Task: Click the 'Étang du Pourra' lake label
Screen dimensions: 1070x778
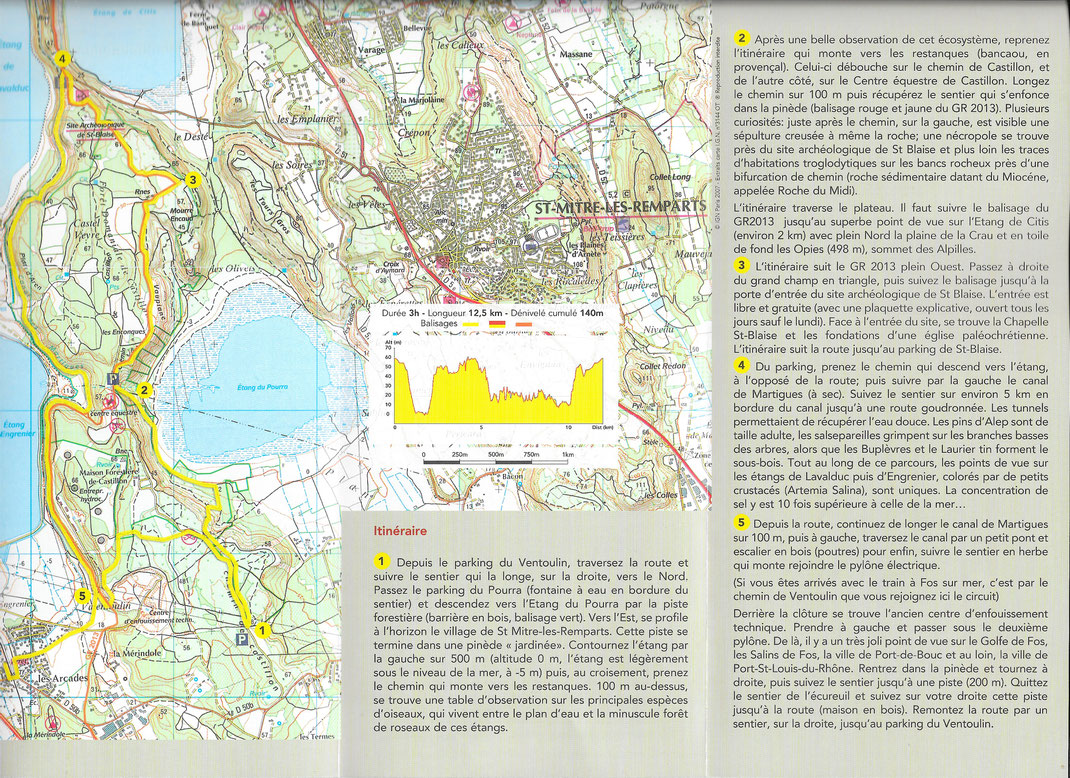Action: click(x=263, y=388)
